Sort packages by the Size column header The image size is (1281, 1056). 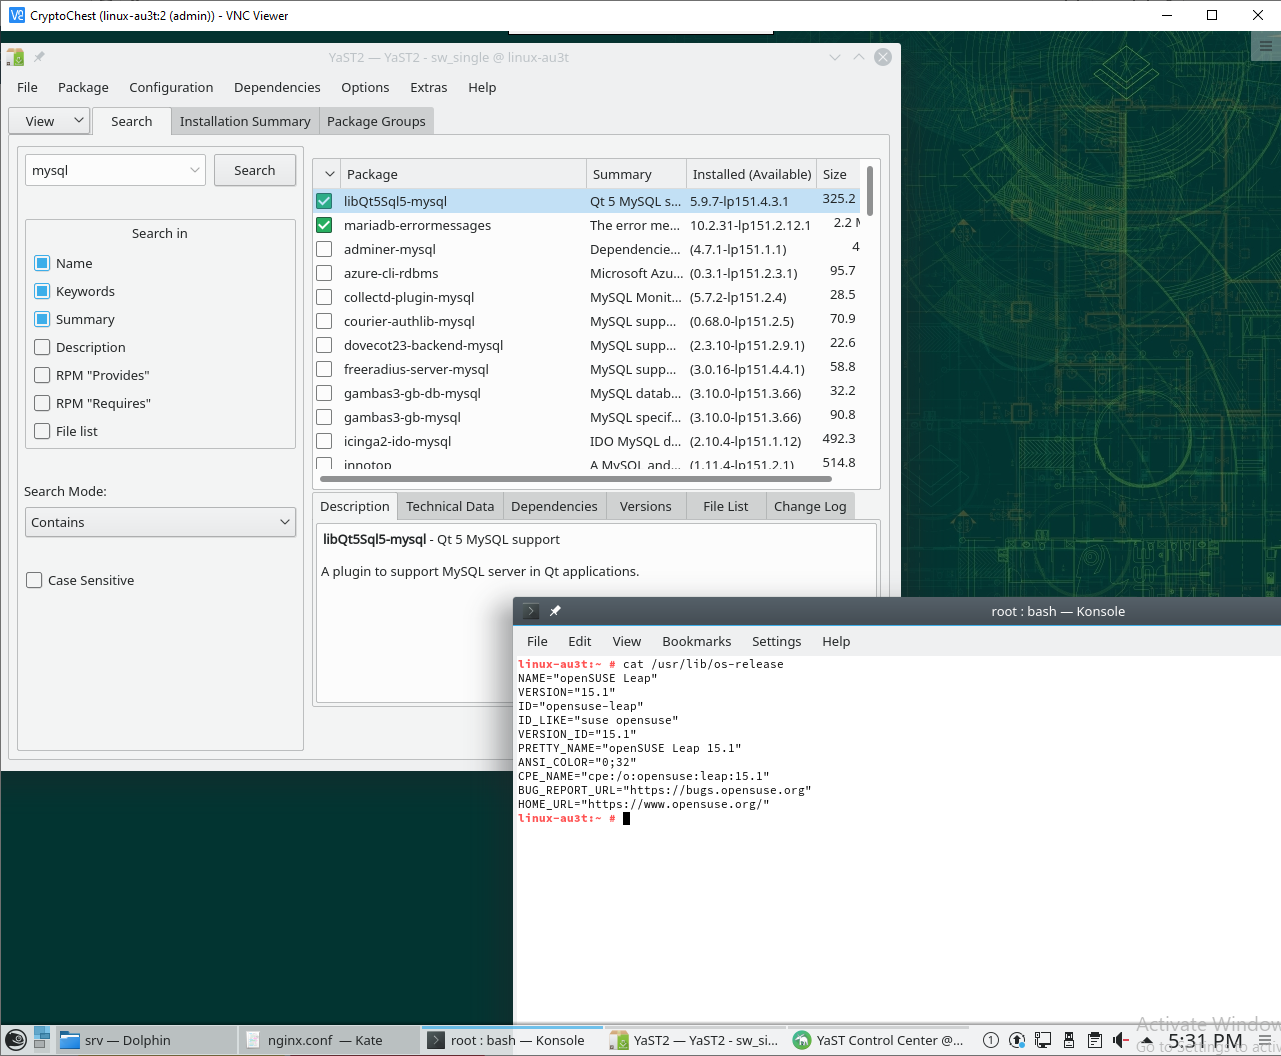pyautogui.click(x=838, y=174)
